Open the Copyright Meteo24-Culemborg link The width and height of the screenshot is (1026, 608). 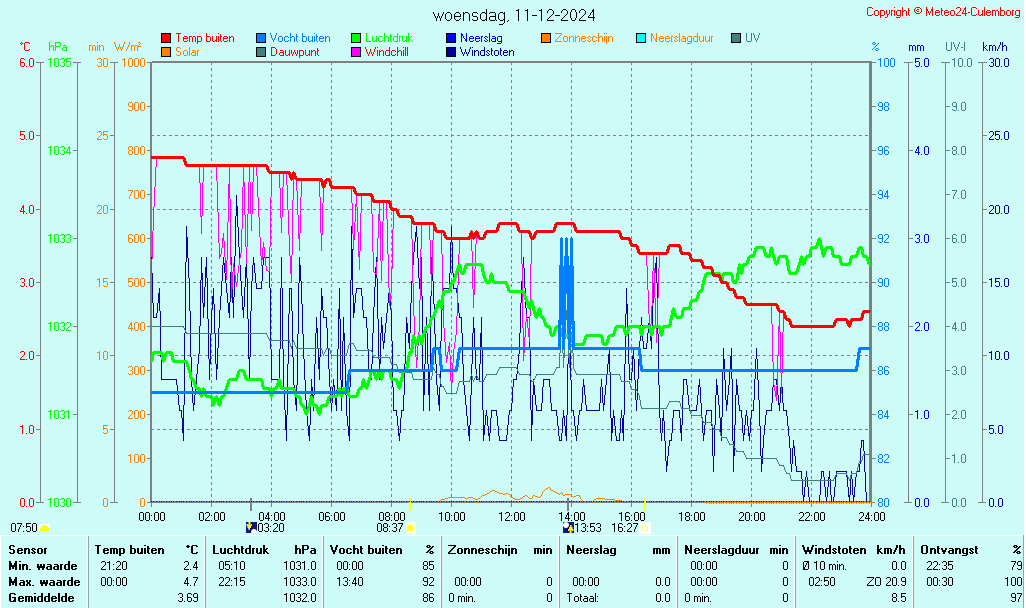(x=942, y=12)
